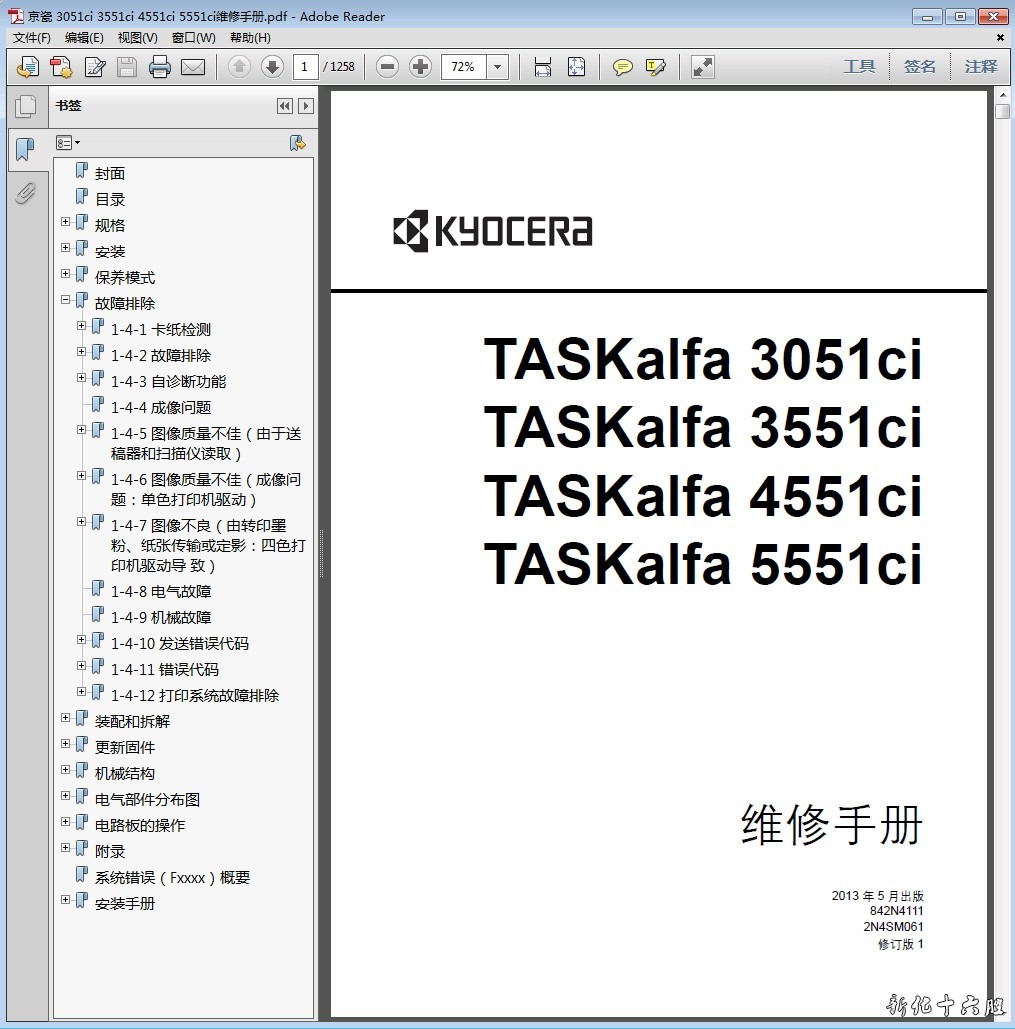1015x1029 pixels.
Task: Open the Attachments paperclip panel
Action: [x=25, y=192]
